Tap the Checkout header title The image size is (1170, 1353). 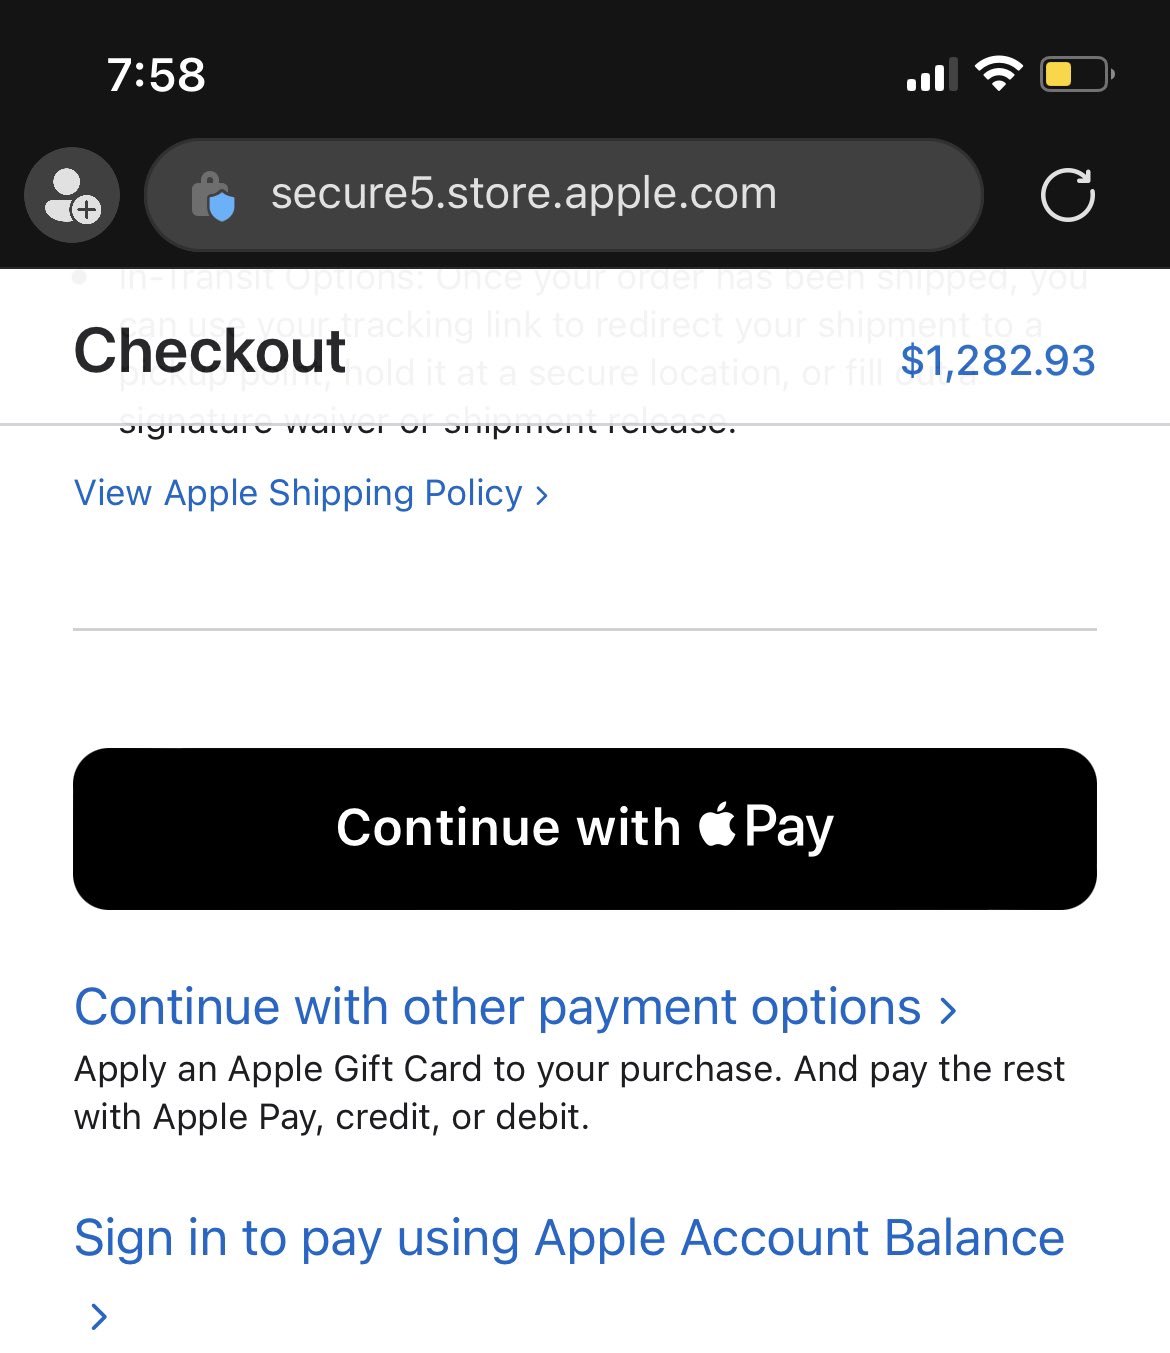coord(210,351)
